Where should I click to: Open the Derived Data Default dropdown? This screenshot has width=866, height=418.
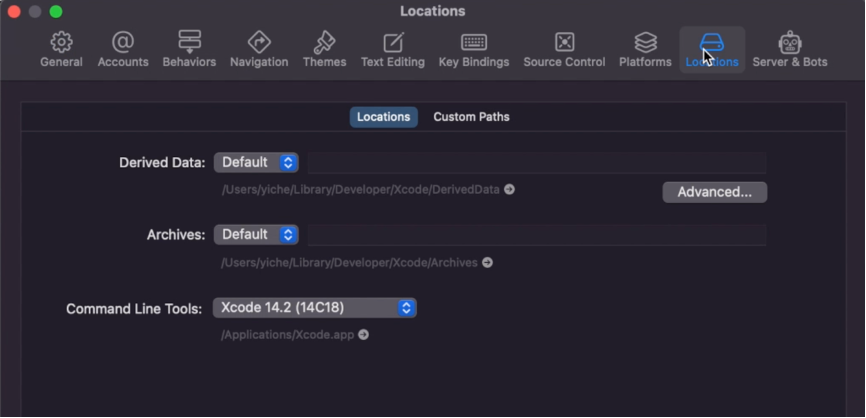click(256, 162)
